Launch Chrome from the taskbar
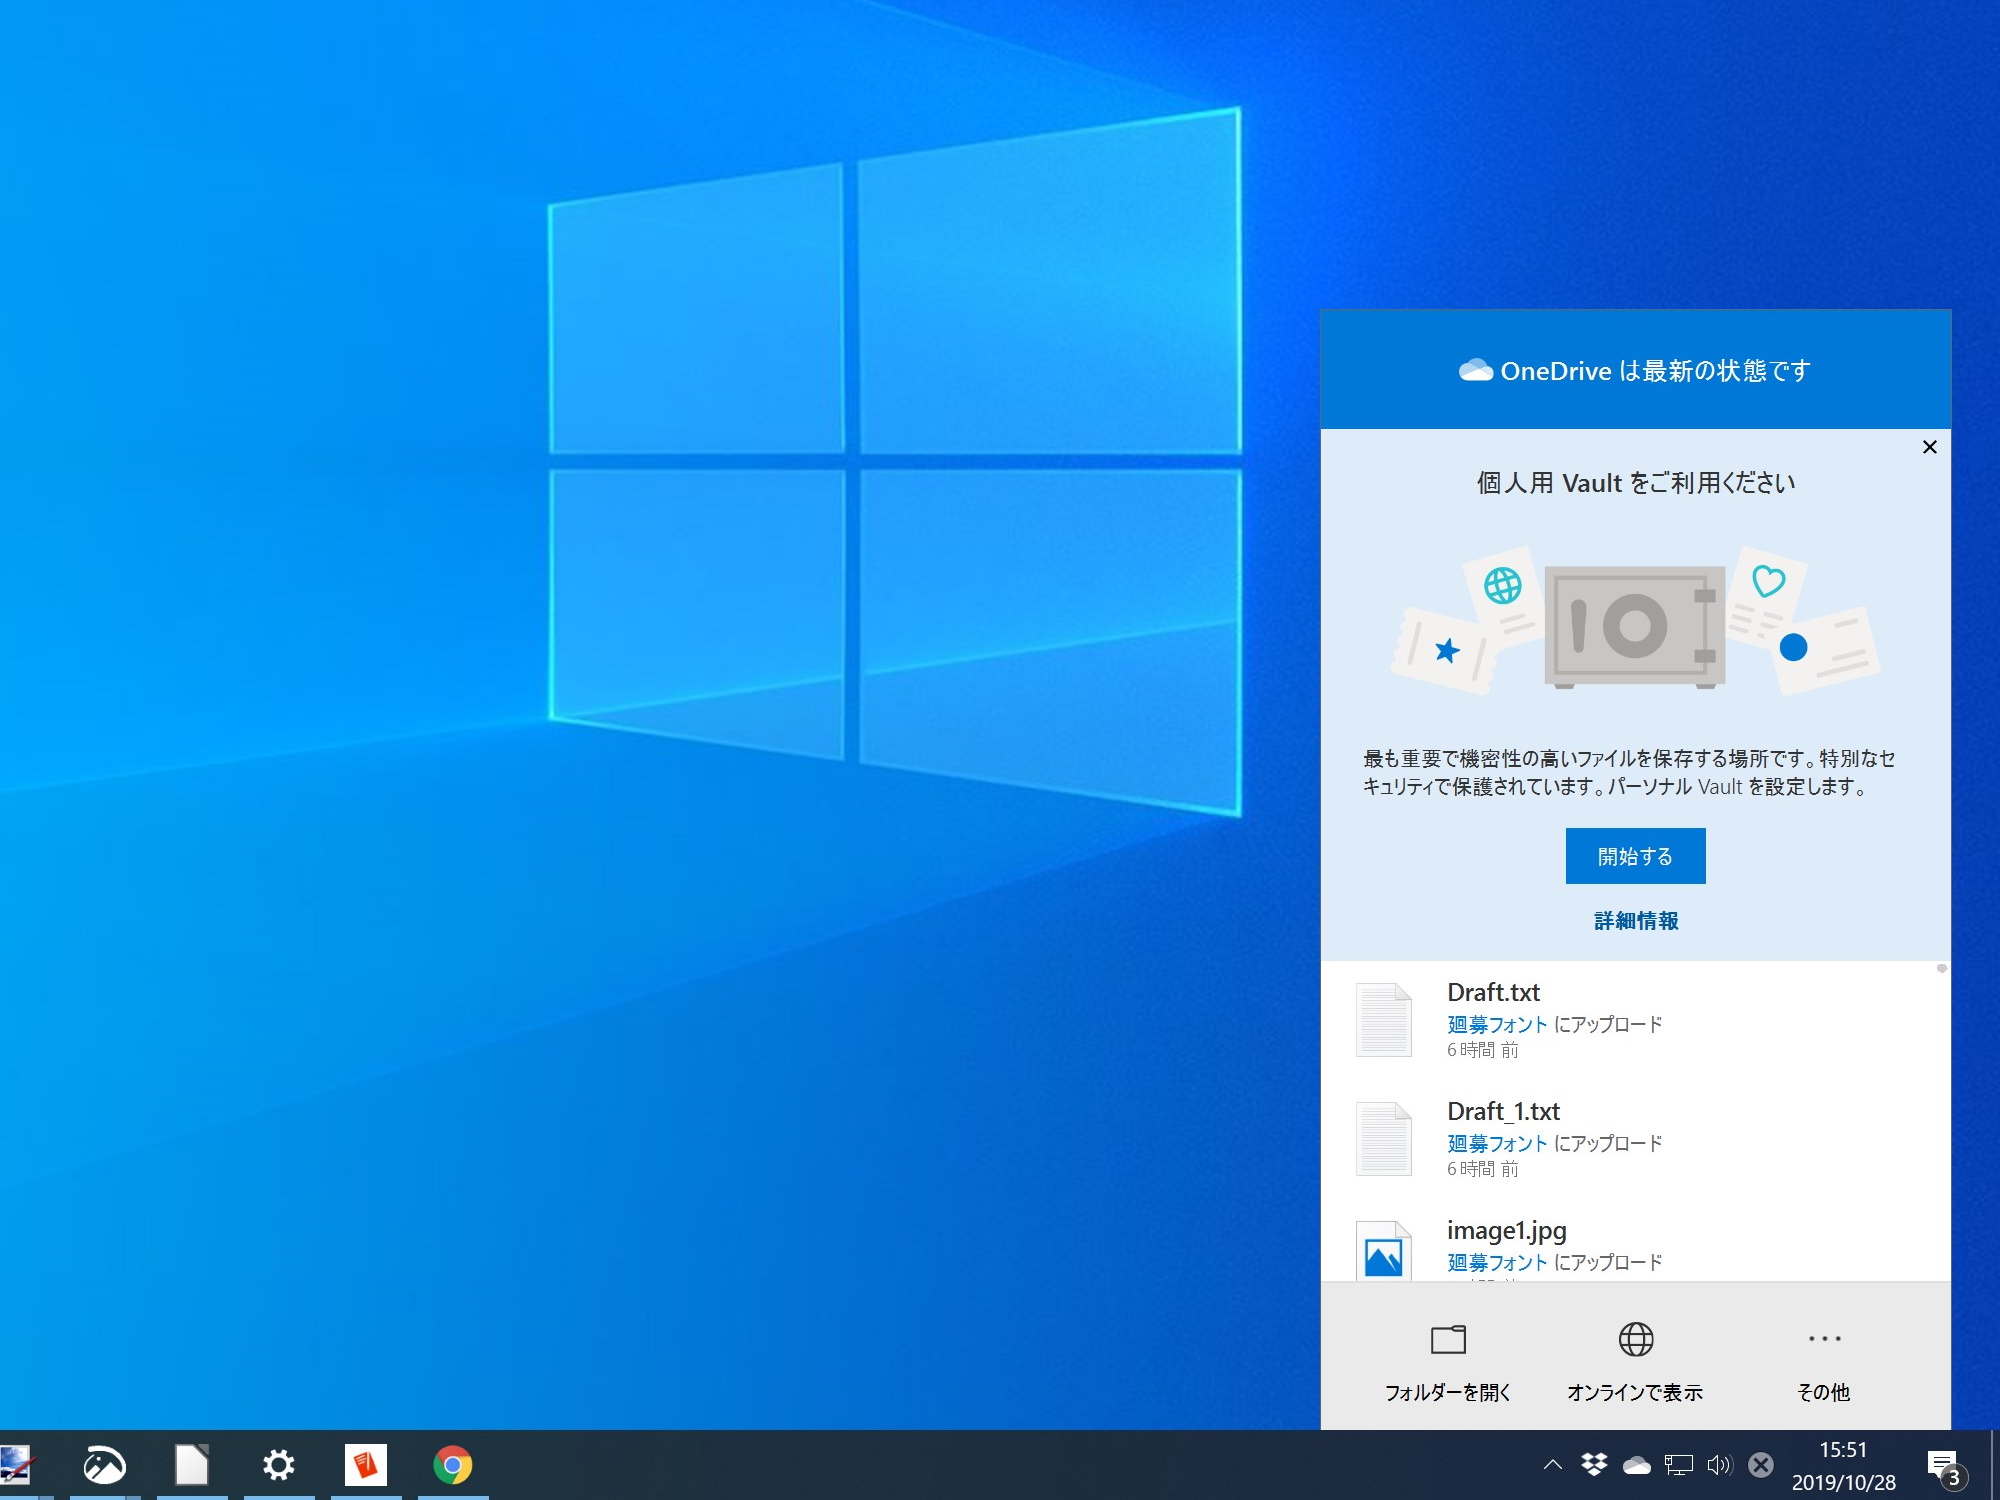 point(452,1465)
